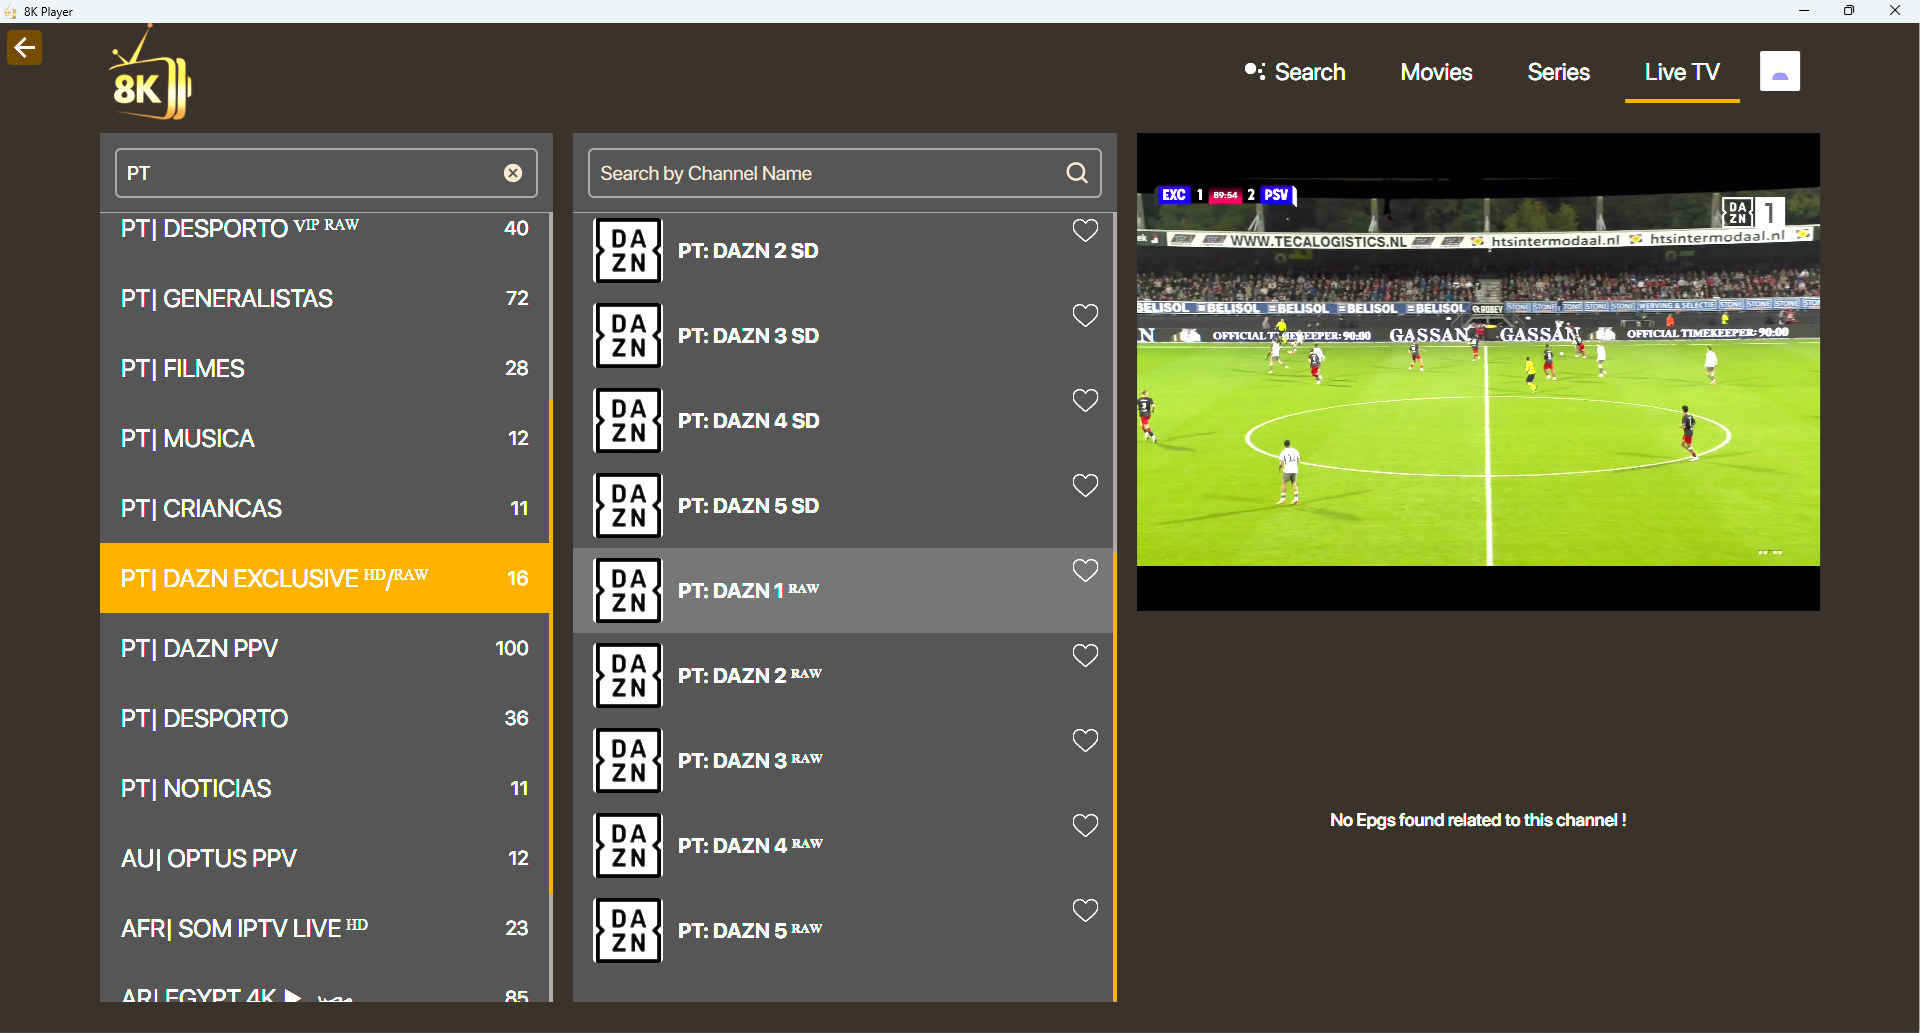The width and height of the screenshot is (1920, 1033).
Task: Favorite PT: DAZN 3 SD with heart
Action: tap(1085, 315)
